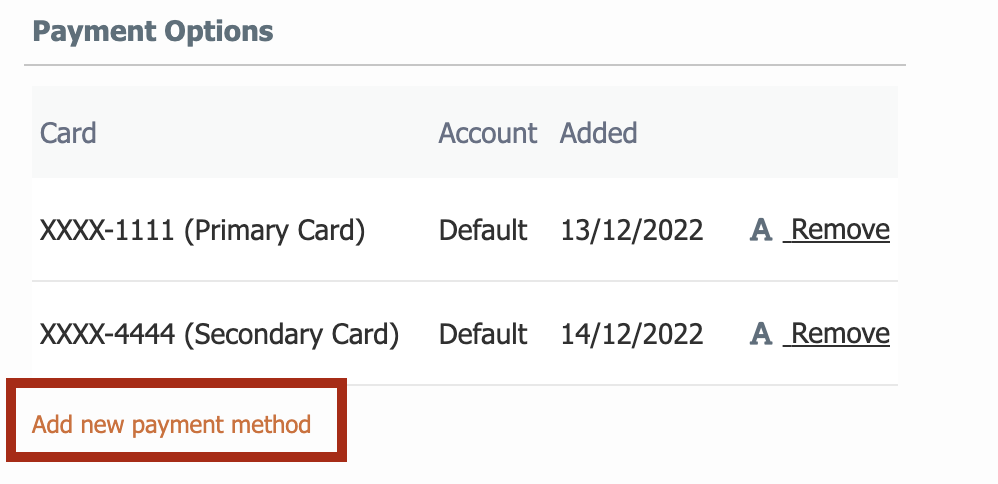Click the (Primary Card) label
The height and width of the screenshot is (484, 998).
point(274,231)
